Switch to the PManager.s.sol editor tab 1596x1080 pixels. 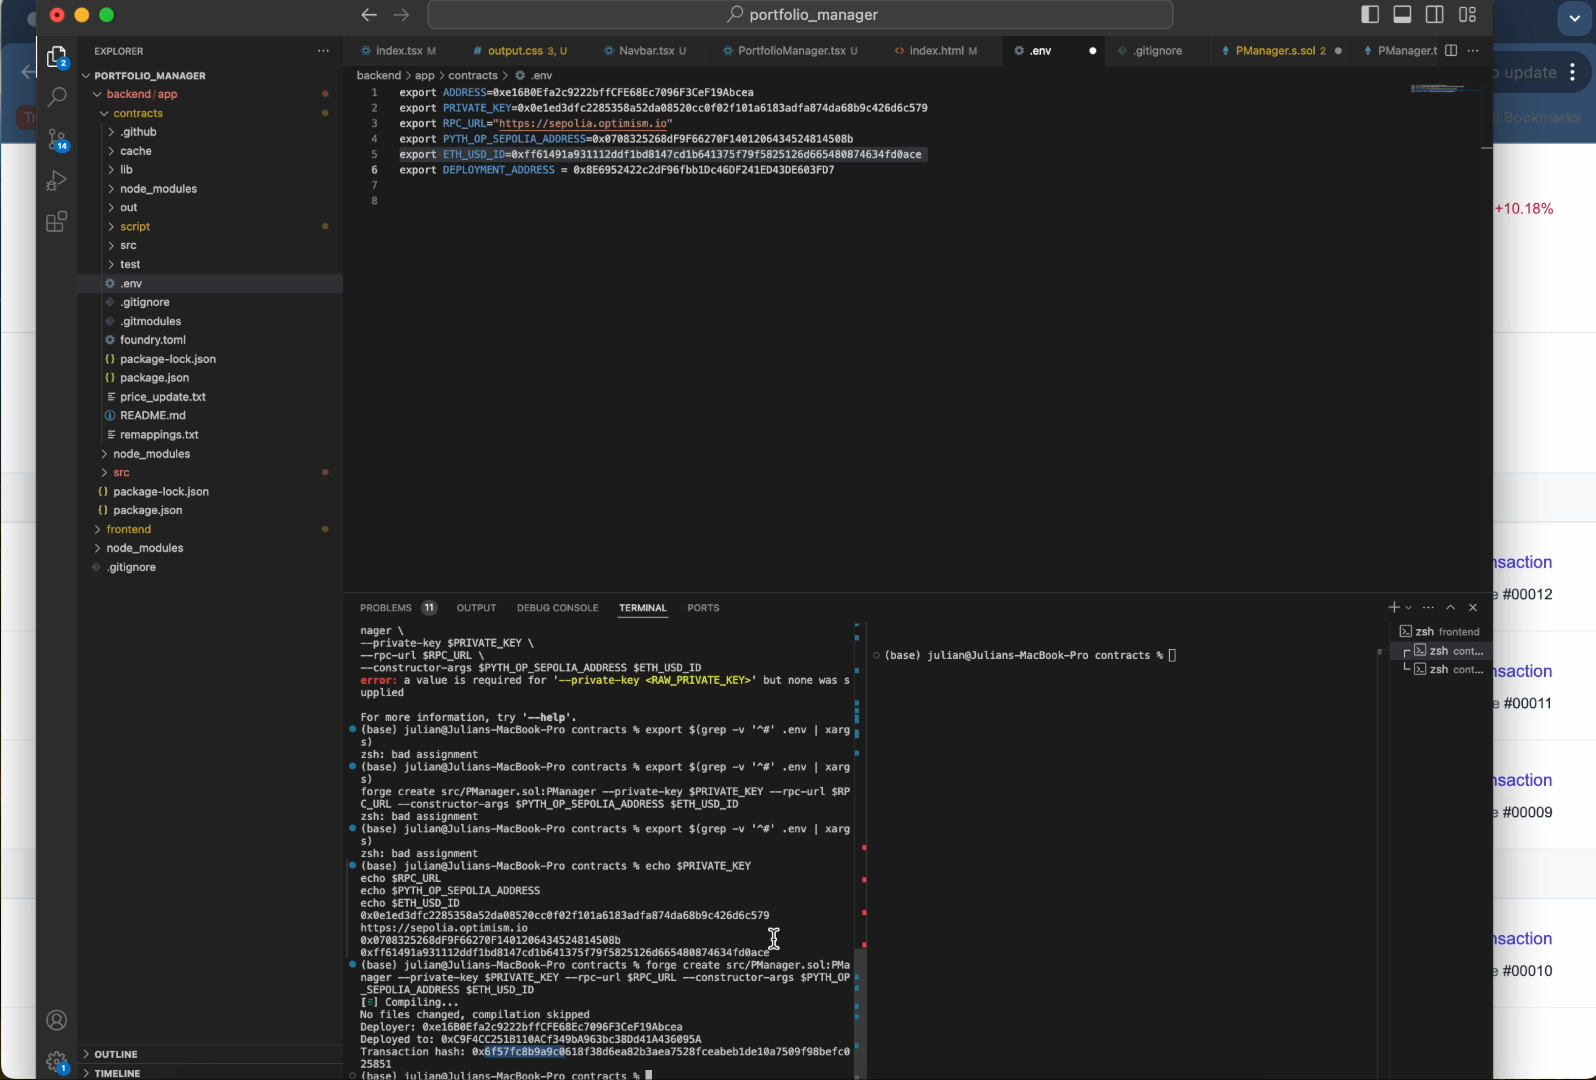1280,50
